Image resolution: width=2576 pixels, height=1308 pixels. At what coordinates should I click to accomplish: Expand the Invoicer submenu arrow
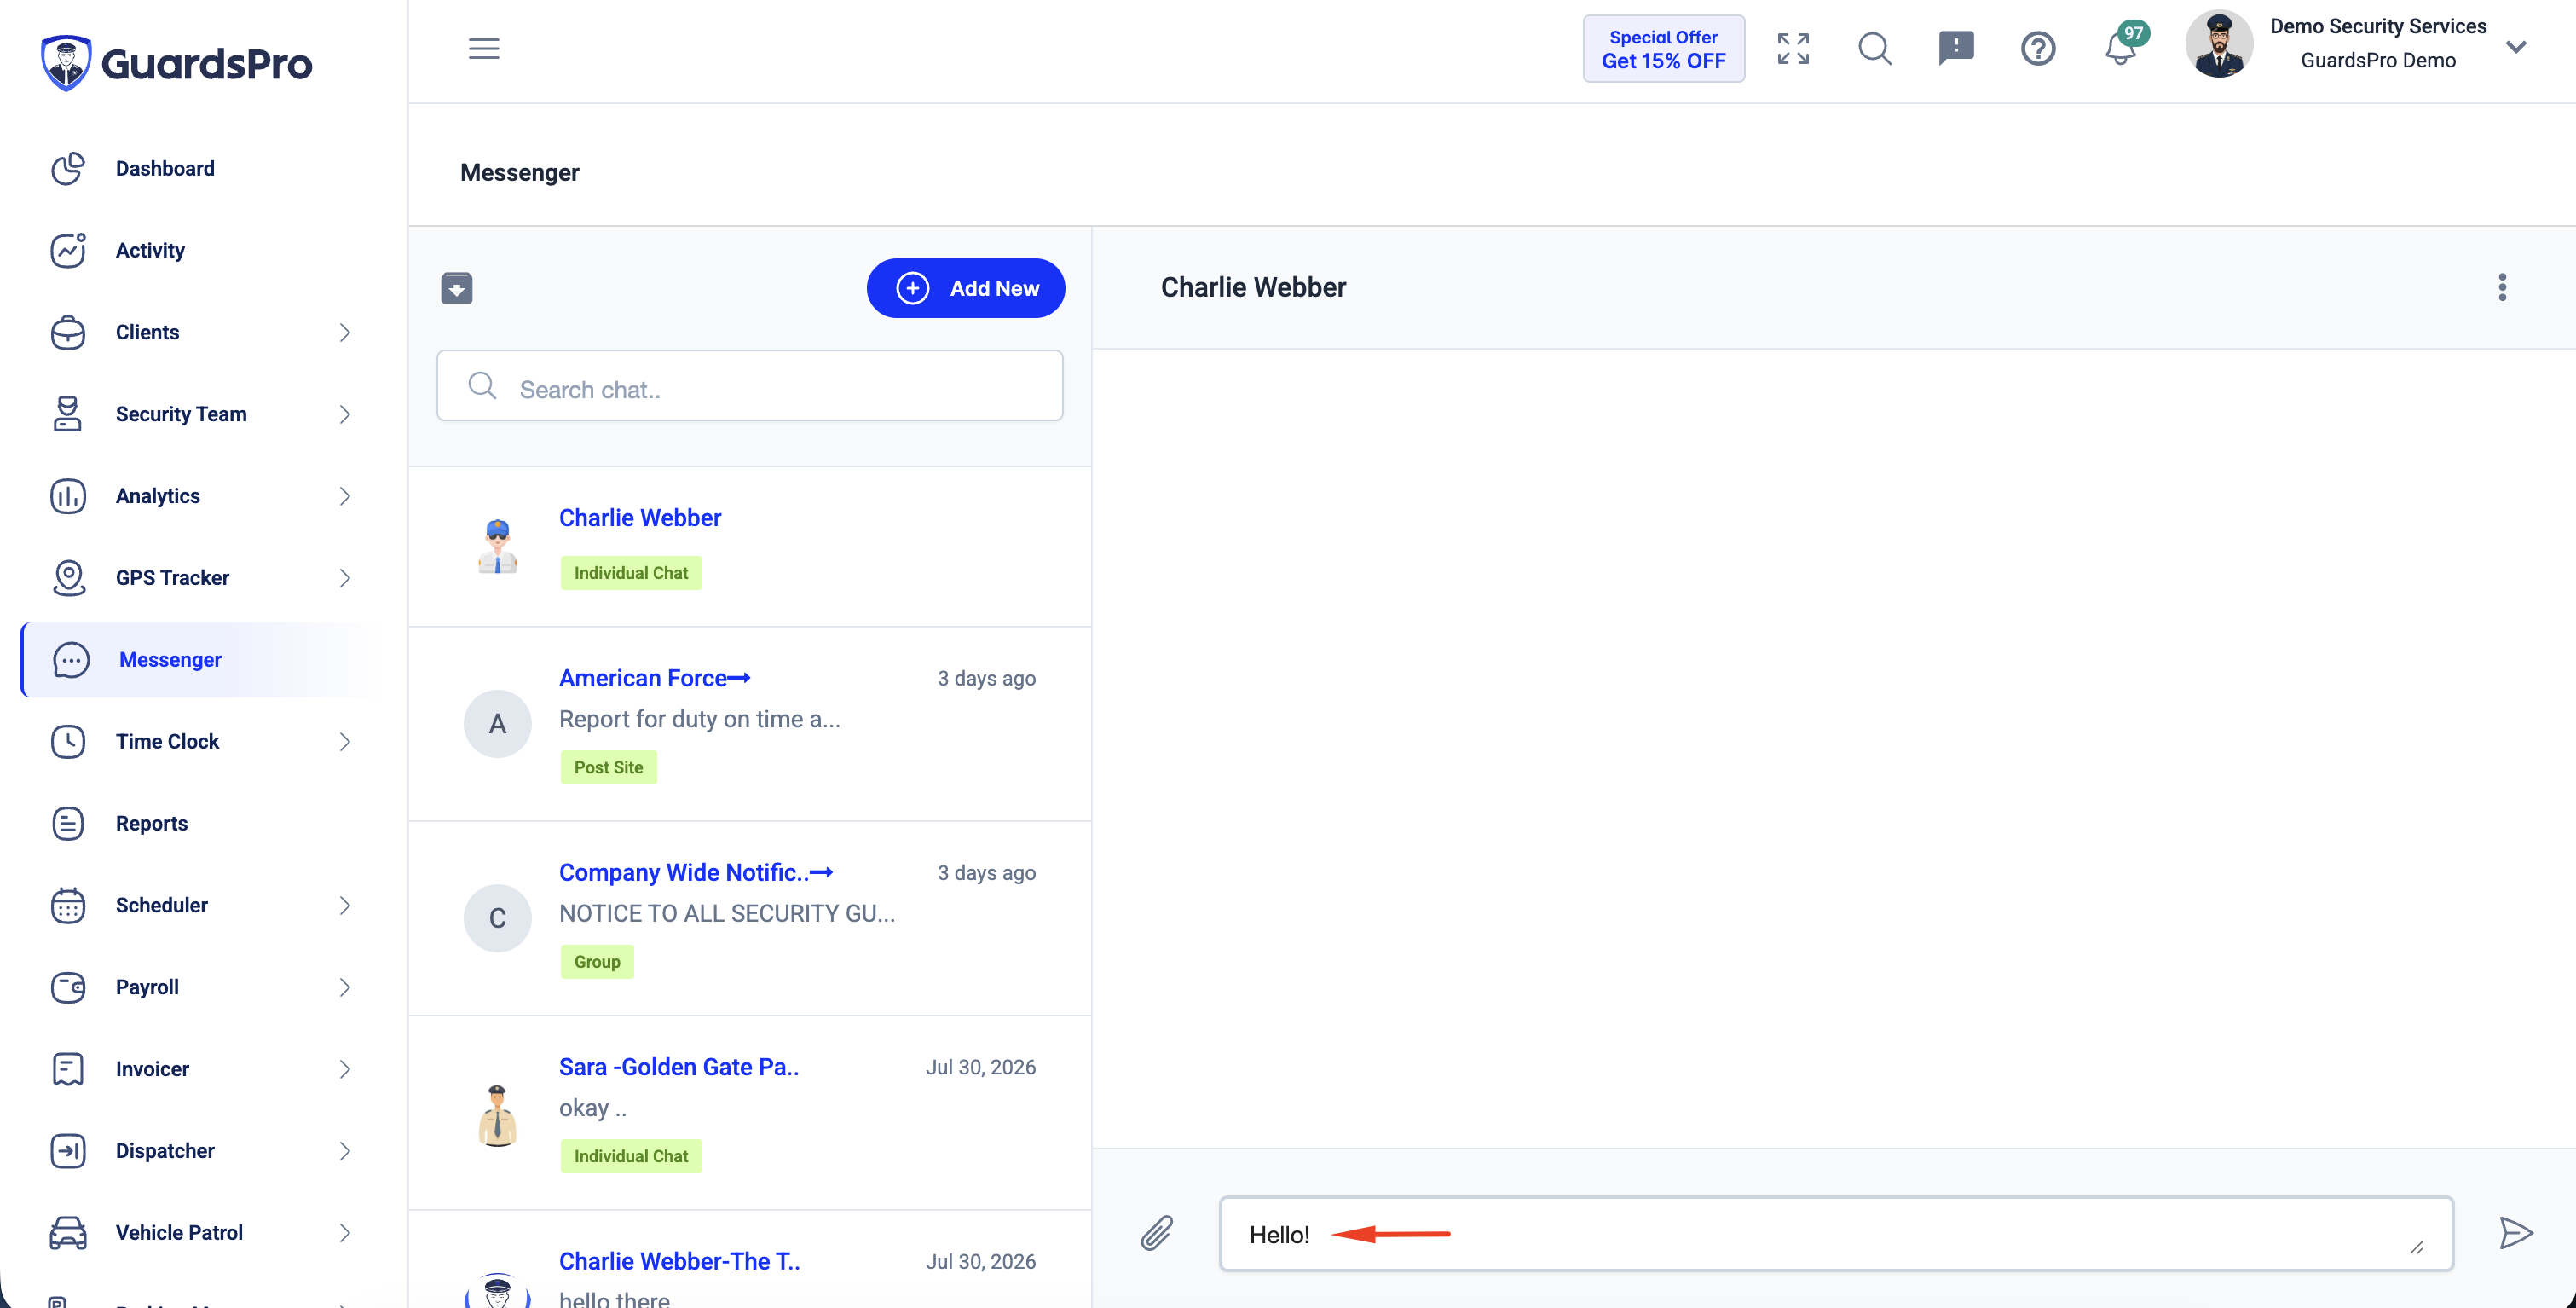(345, 1070)
